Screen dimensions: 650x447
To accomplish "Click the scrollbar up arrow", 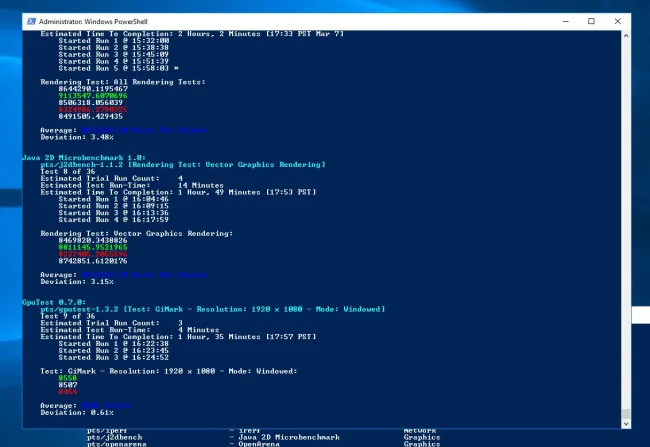I will coord(626,36).
